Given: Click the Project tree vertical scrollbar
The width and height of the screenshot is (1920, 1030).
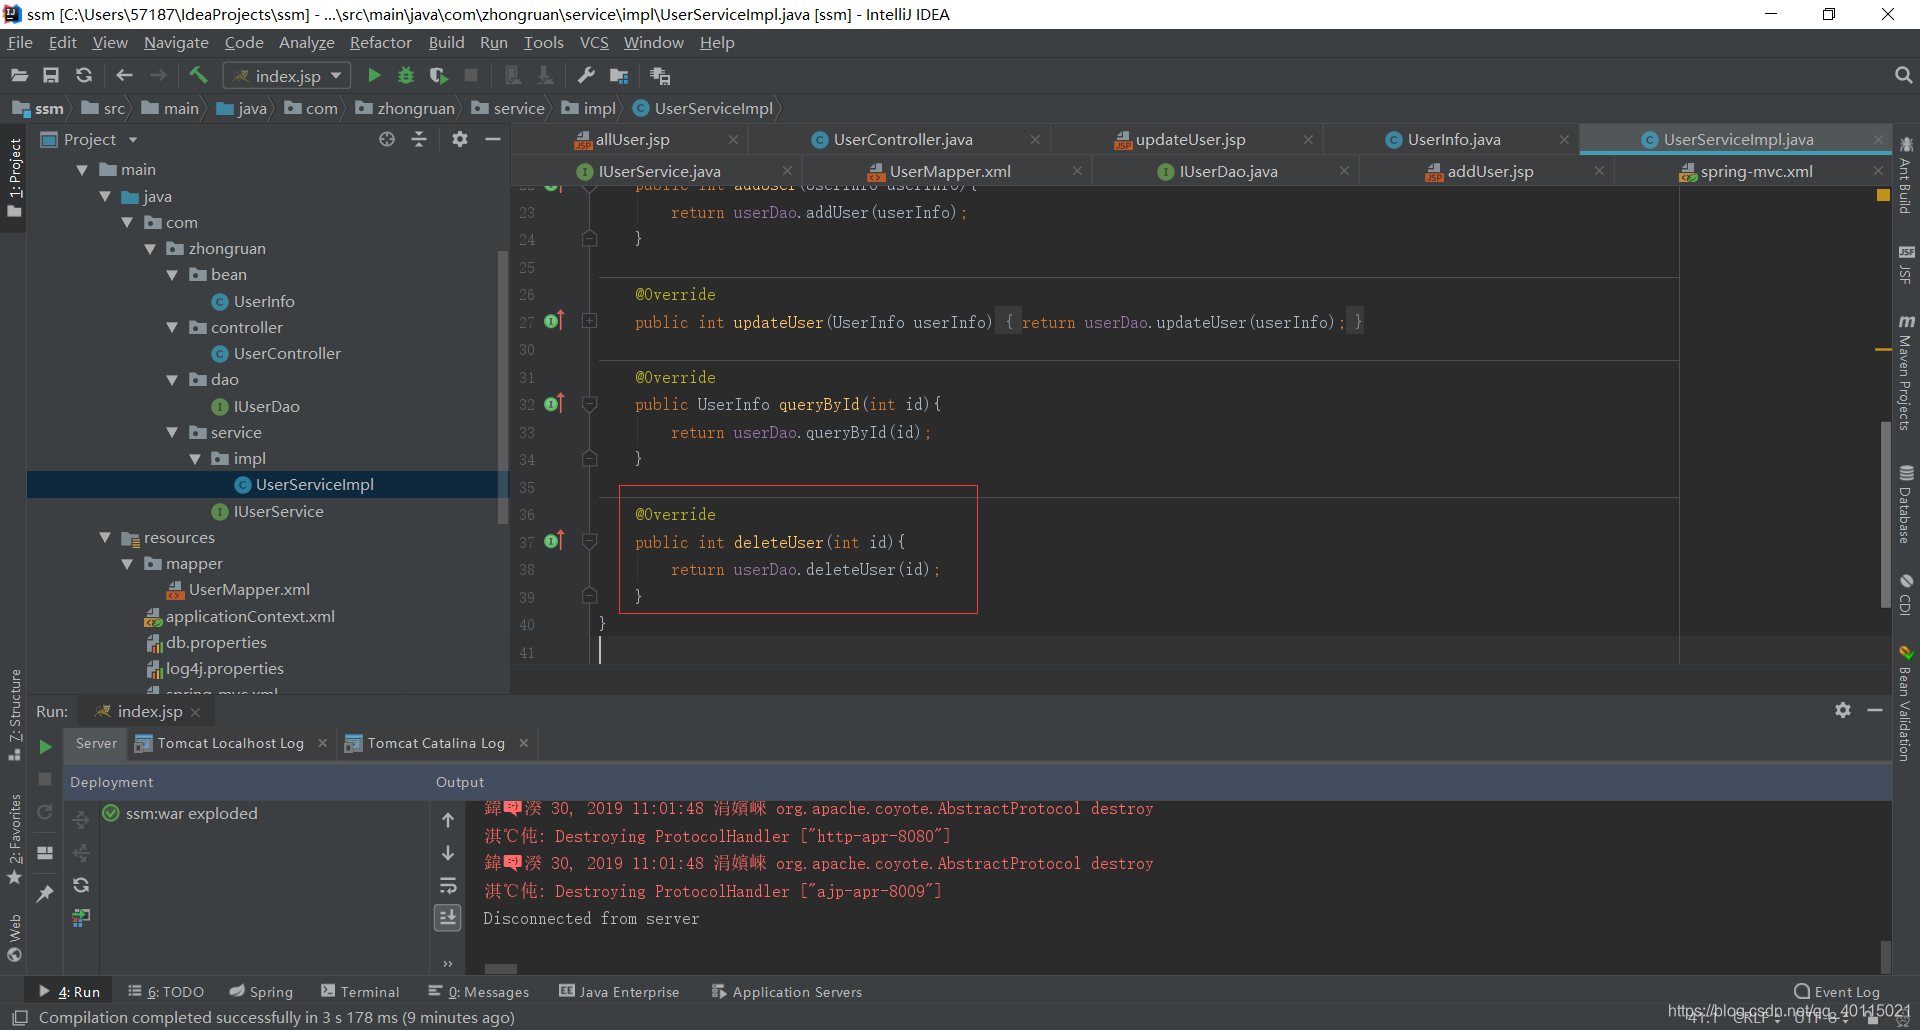Looking at the screenshot, I should point(503,386).
